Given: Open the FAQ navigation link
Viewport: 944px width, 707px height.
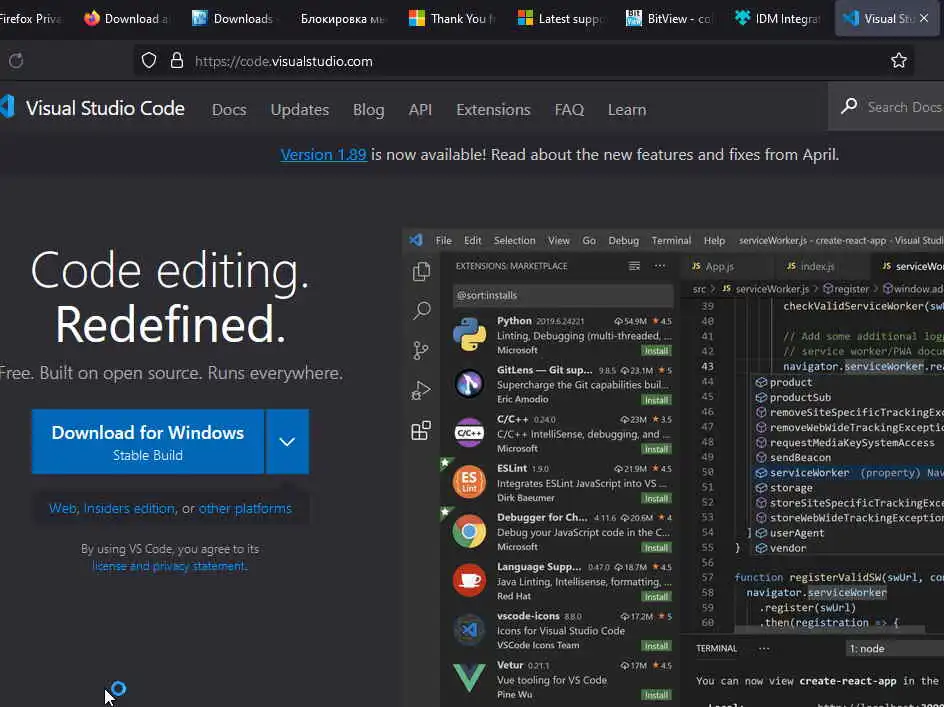Looking at the screenshot, I should pos(569,110).
